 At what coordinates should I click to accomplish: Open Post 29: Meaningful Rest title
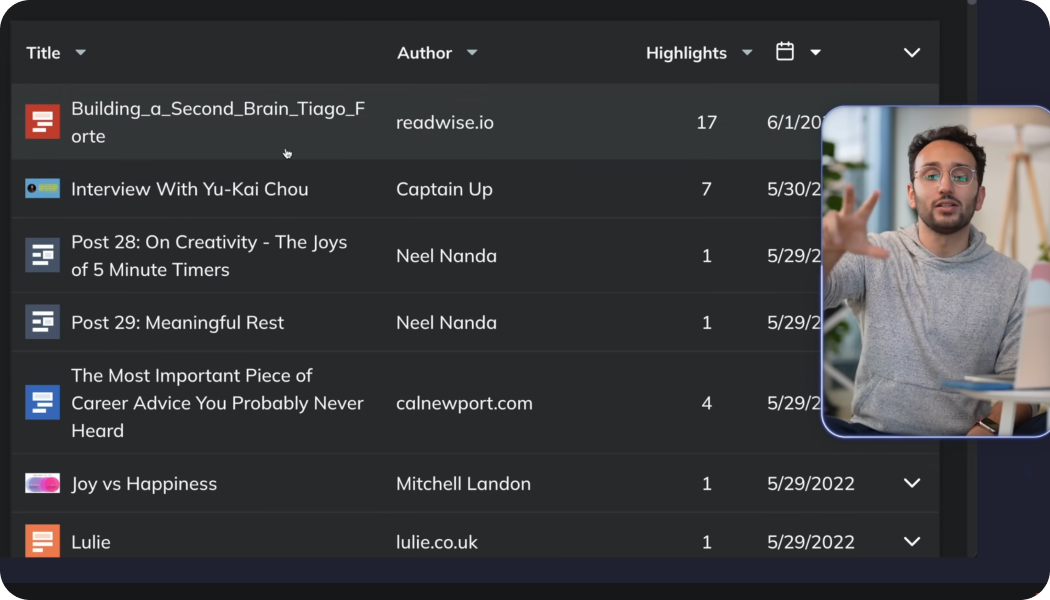pyautogui.click(x=177, y=322)
